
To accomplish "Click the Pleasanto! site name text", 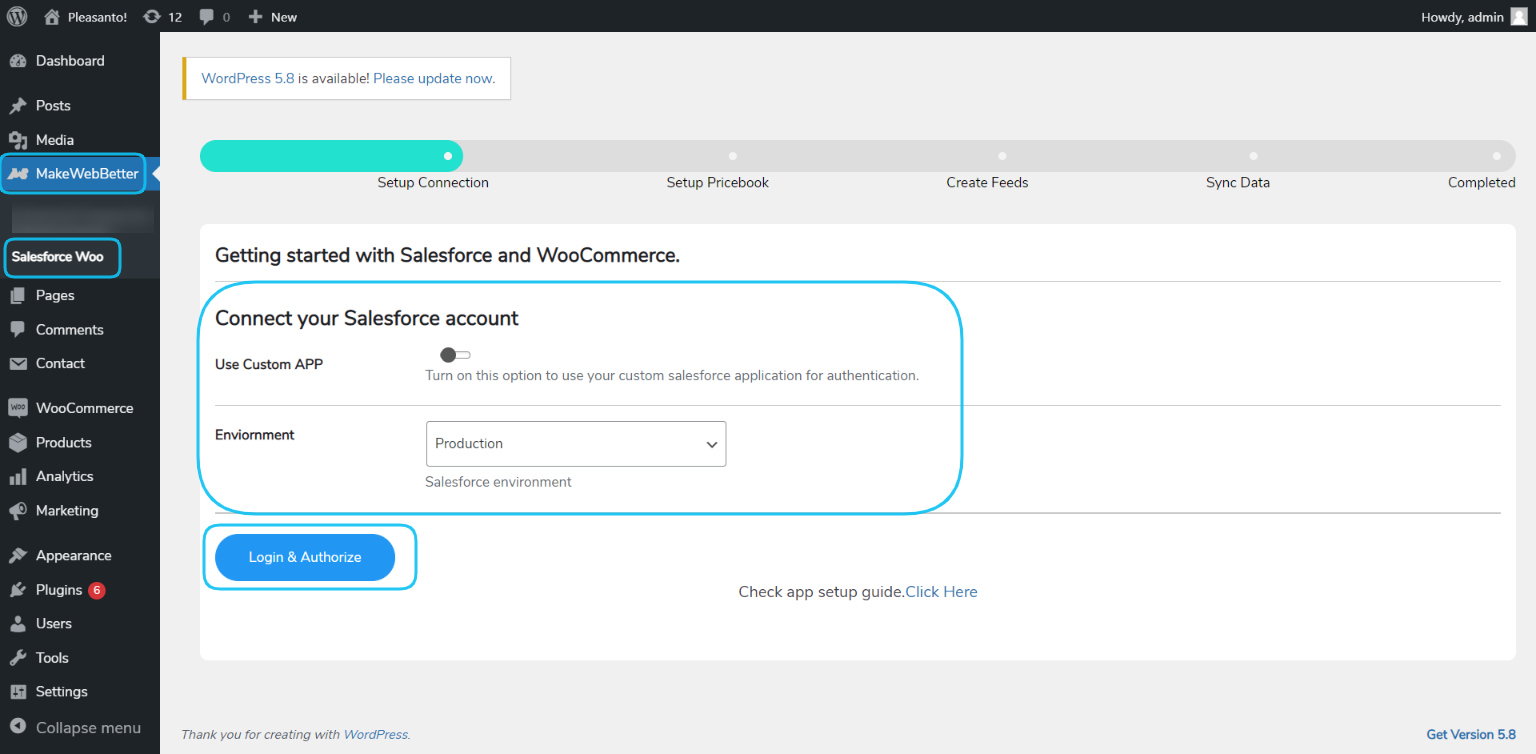I will coord(97,17).
